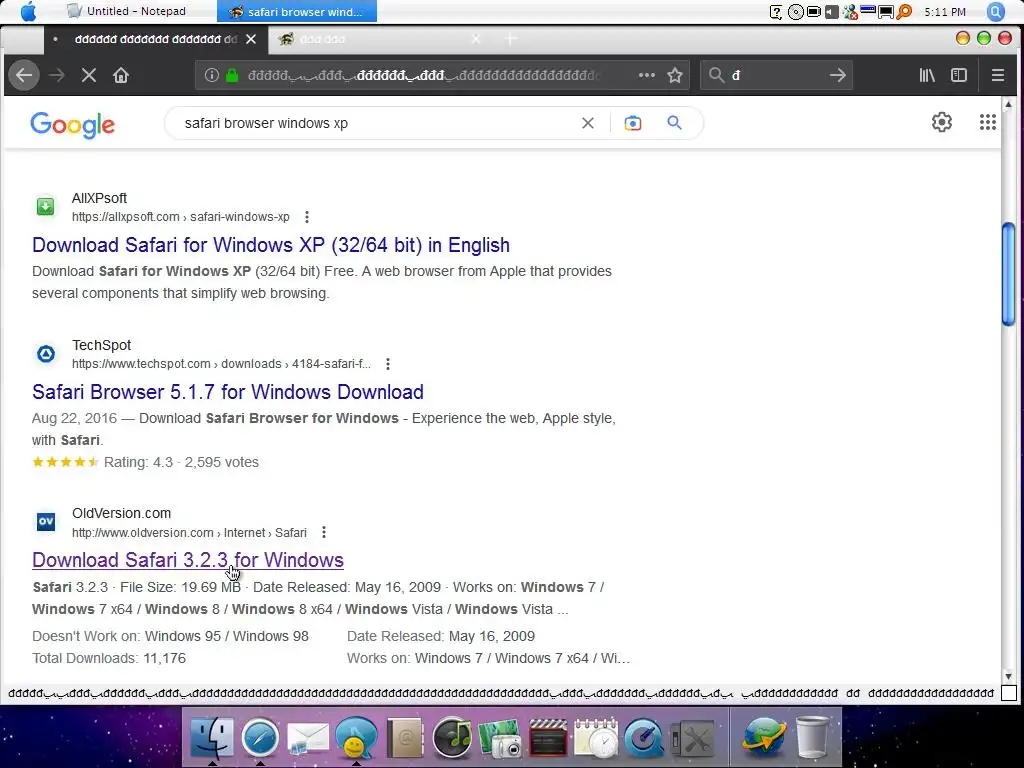Open Spotlight search in the top right
The height and width of the screenshot is (768, 1024).
(996, 12)
